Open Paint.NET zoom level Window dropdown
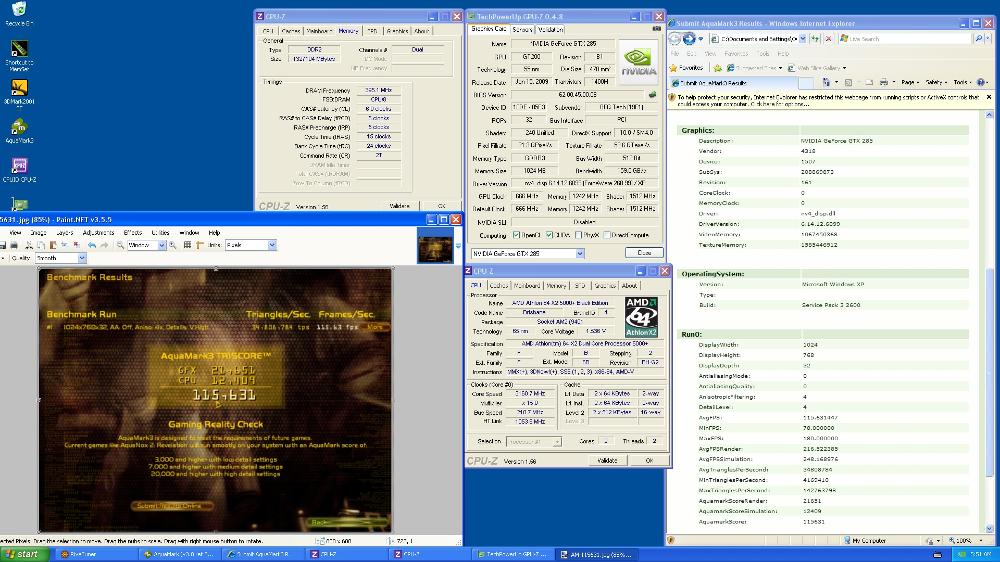 [162, 246]
